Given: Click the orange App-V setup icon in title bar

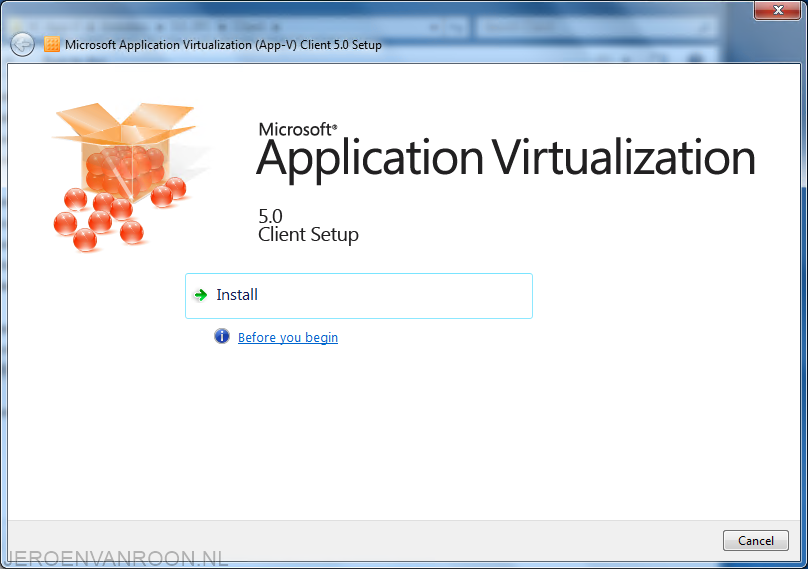Looking at the screenshot, I should [52, 45].
